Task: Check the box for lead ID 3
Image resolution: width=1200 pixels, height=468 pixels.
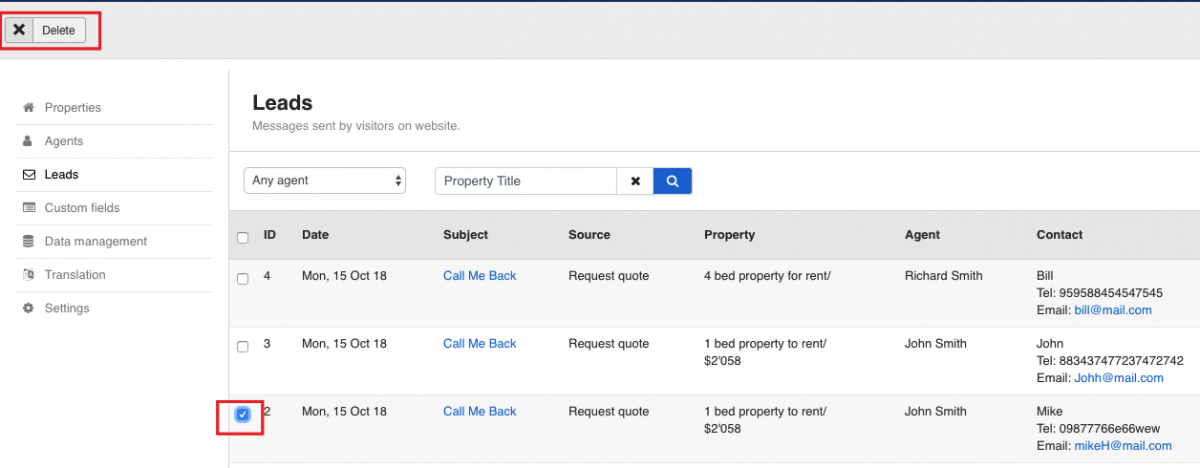Action: [x=242, y=347]
